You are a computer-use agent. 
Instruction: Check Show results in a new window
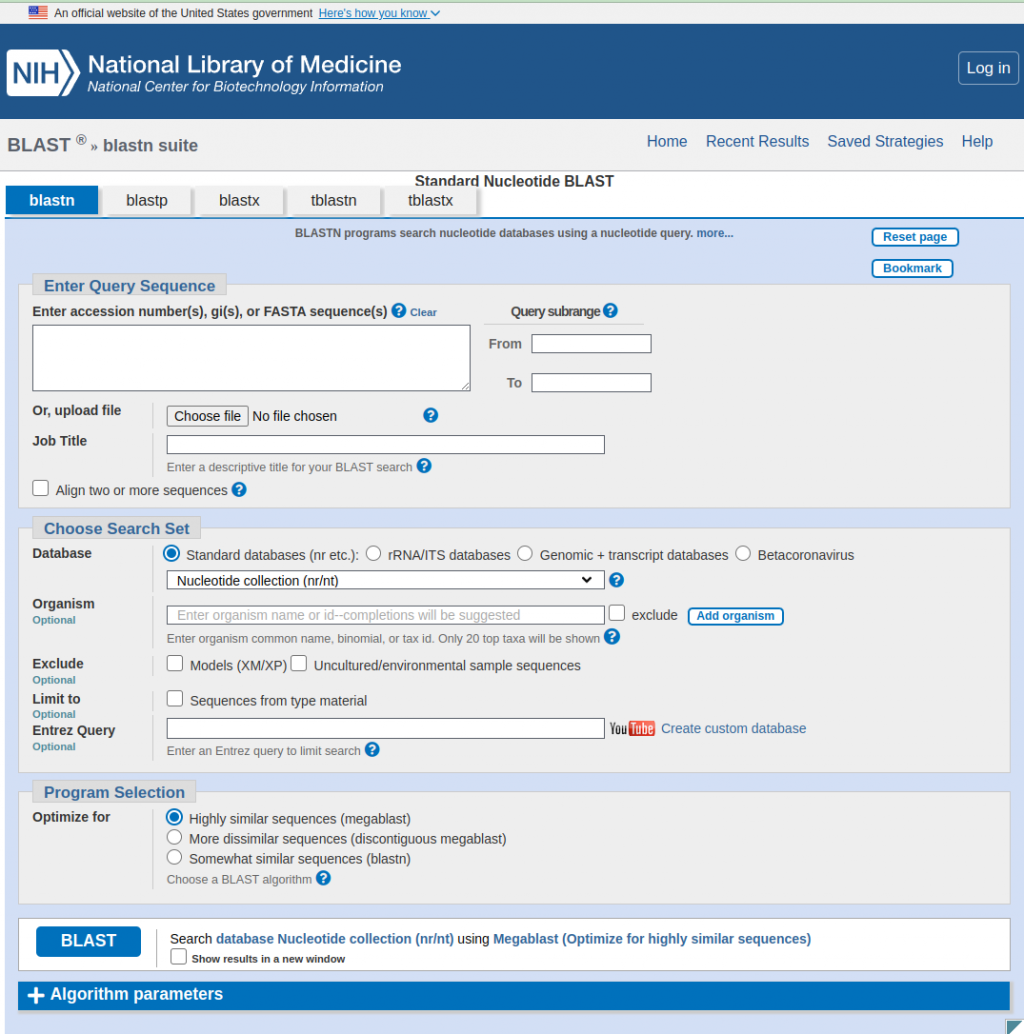pos(179,957)
